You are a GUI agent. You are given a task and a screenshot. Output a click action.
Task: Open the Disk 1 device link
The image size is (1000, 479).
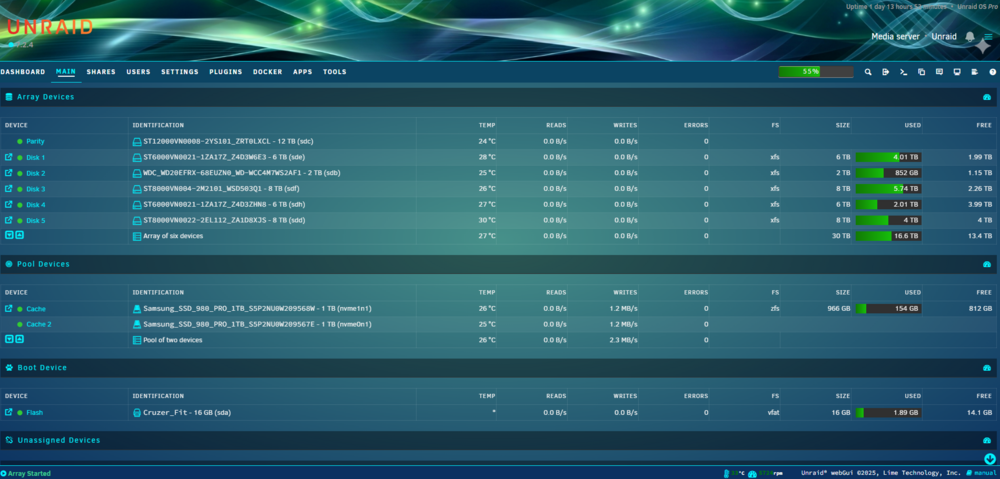click(x=36, y=157)
